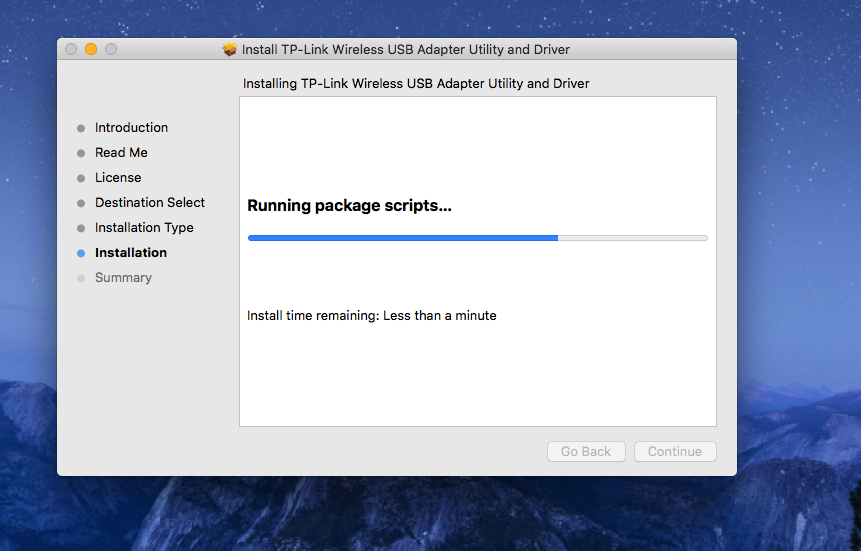
Task: Click the 'Running package scripts...' status text
Action: point(349,205)
